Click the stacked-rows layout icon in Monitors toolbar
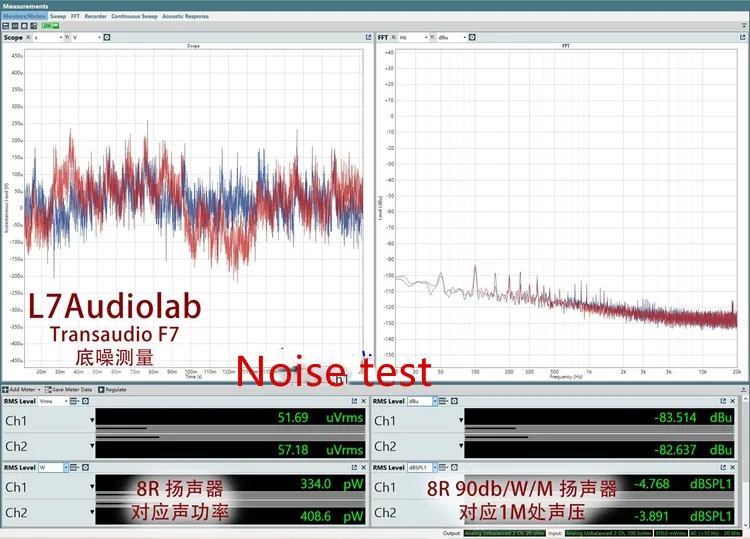Viewport: 750px width, 539px height. pyautogui.click(x=6, y=26)
